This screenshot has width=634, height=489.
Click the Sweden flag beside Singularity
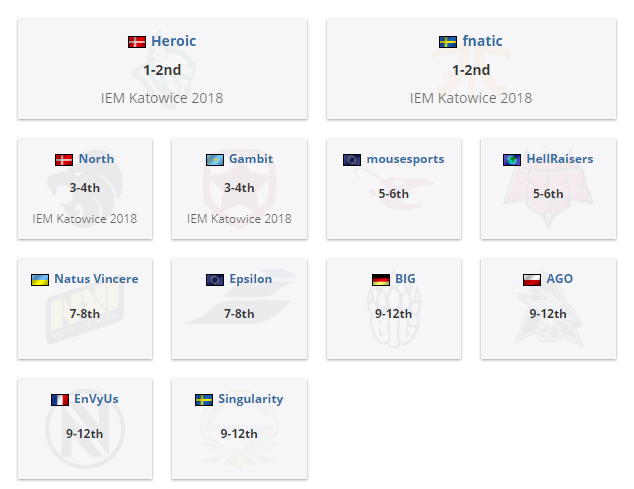[x=204, y=400]
